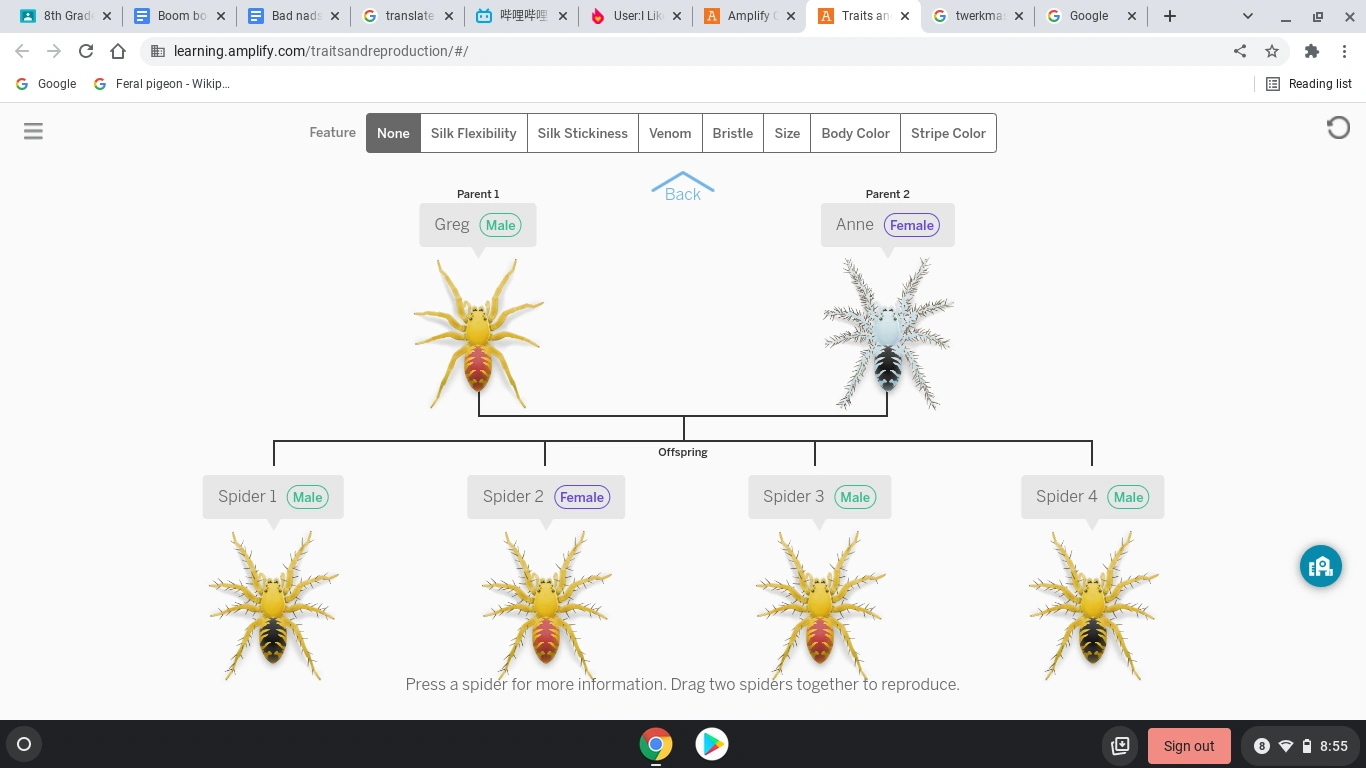Image resolution: width=1366 pixels, height=768 pixels.
Task: Switch to the Boom browser tab
Action: 175,16
